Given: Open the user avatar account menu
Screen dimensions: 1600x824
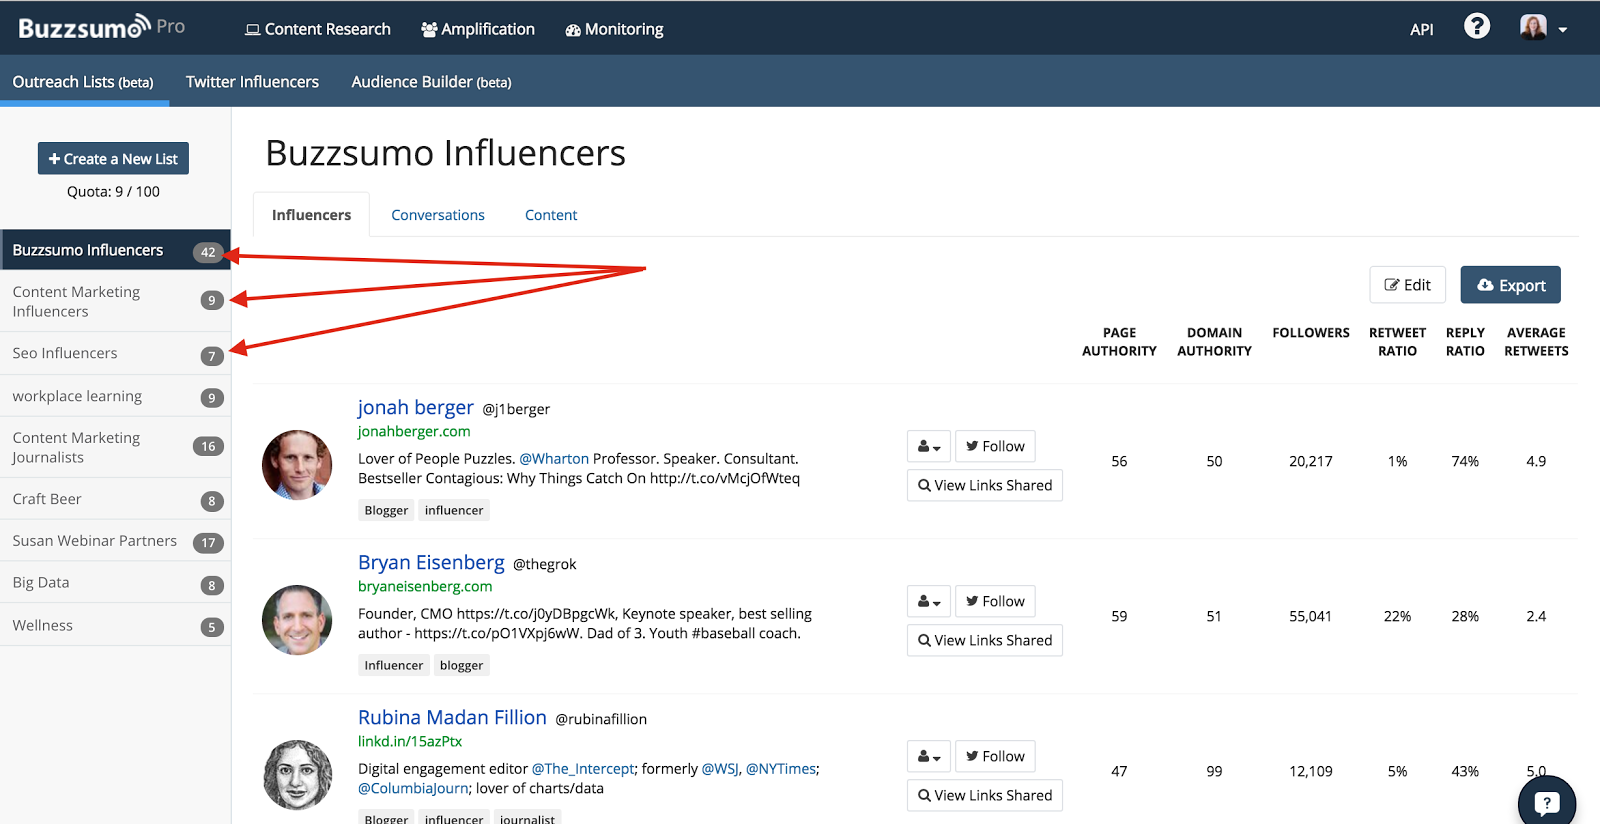Looking at the screenshot, I should [x=1543, y=28].
